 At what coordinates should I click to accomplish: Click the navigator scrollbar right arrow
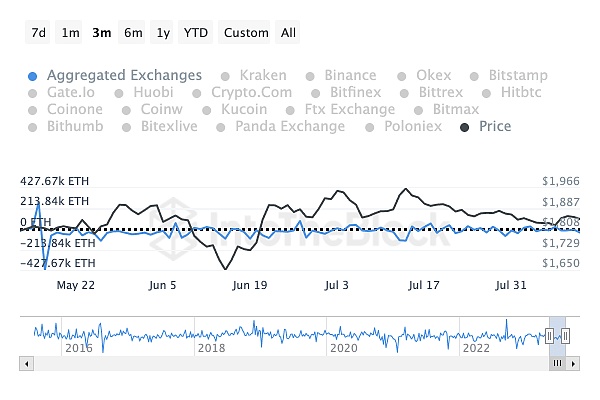point(571,365)
